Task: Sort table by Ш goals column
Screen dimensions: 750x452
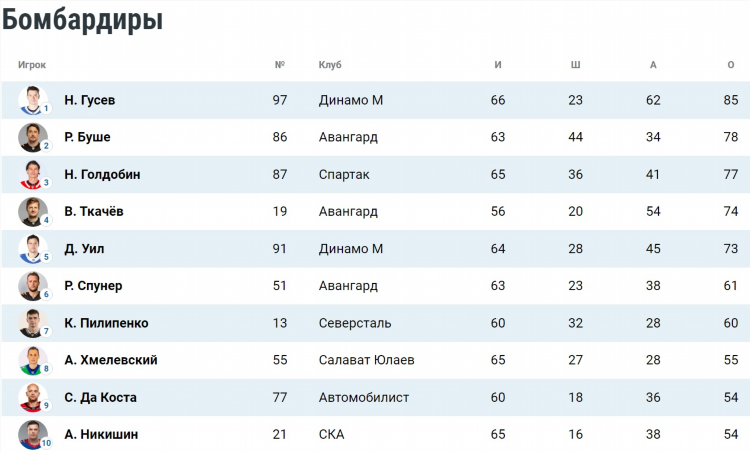Action: point(575,65)
